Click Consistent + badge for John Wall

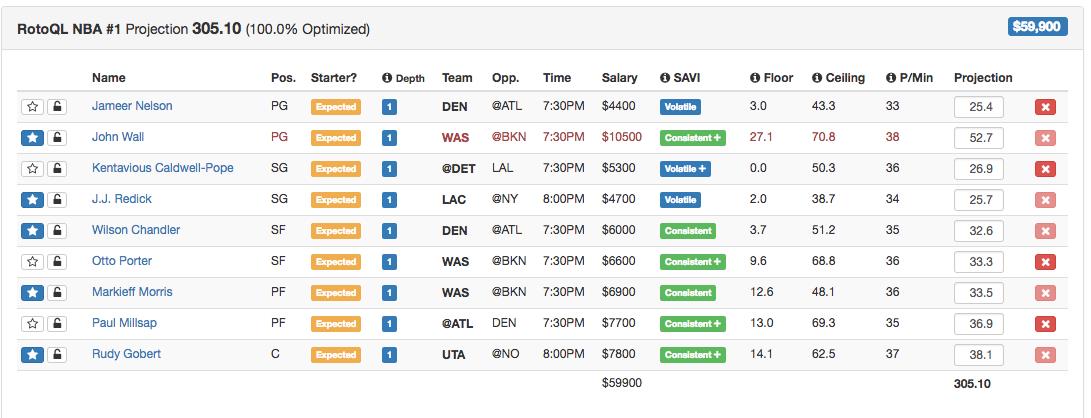click(x=692, y=138)
